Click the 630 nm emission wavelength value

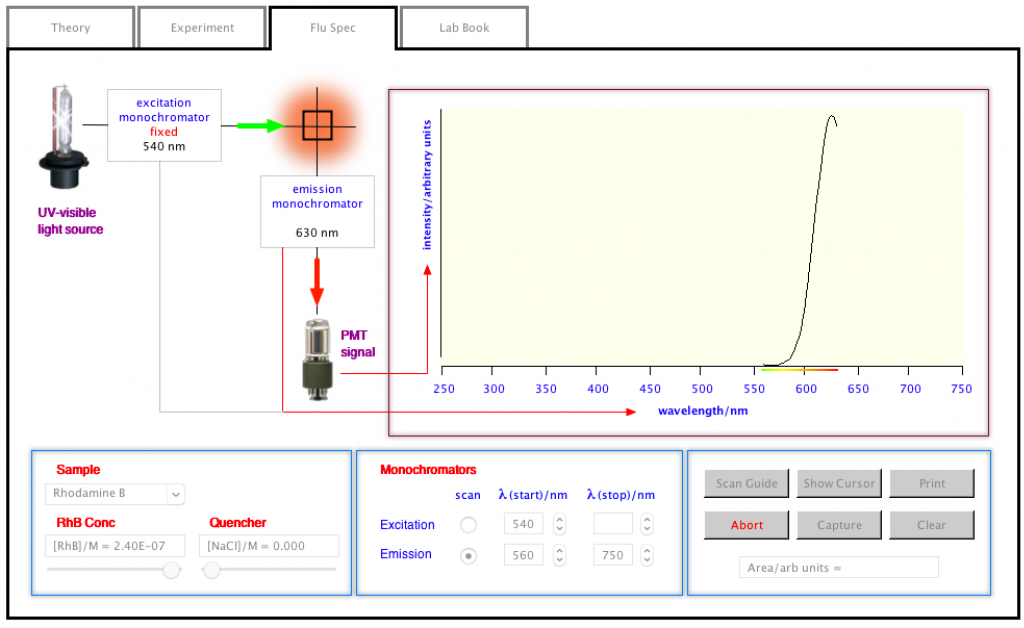tap(317, 232)
